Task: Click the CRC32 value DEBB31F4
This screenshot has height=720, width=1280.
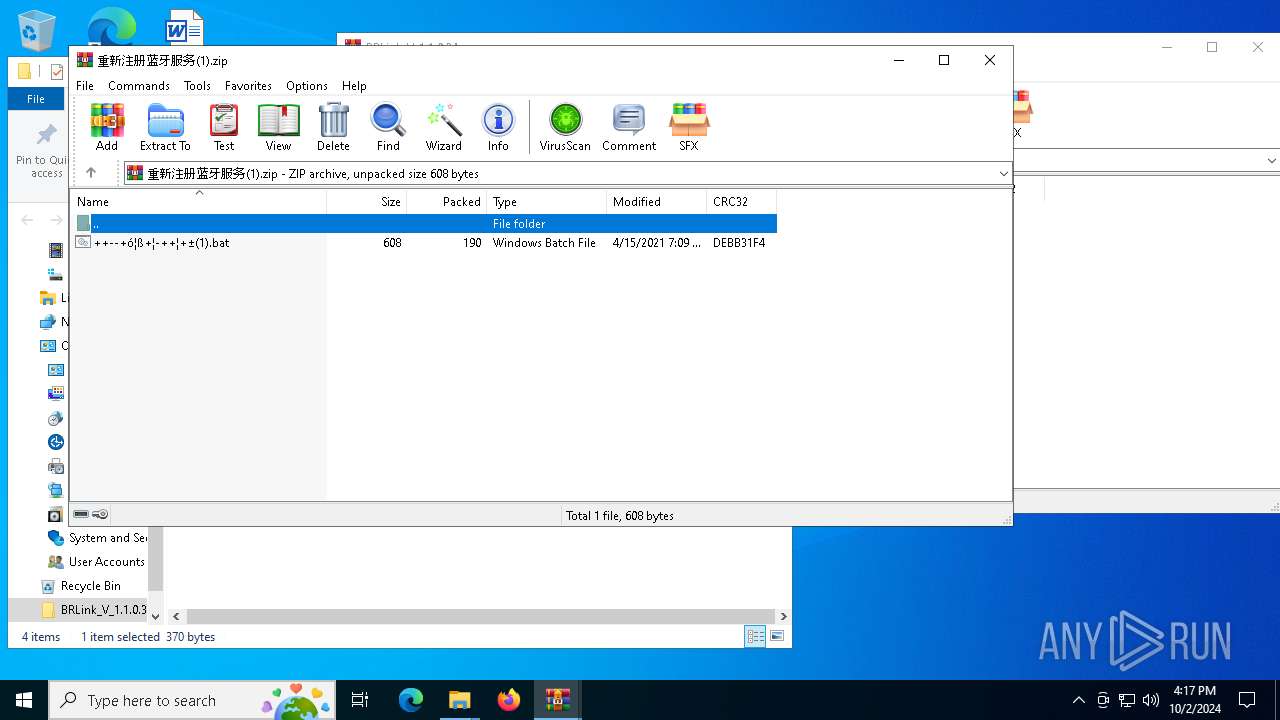Action: 739,243
